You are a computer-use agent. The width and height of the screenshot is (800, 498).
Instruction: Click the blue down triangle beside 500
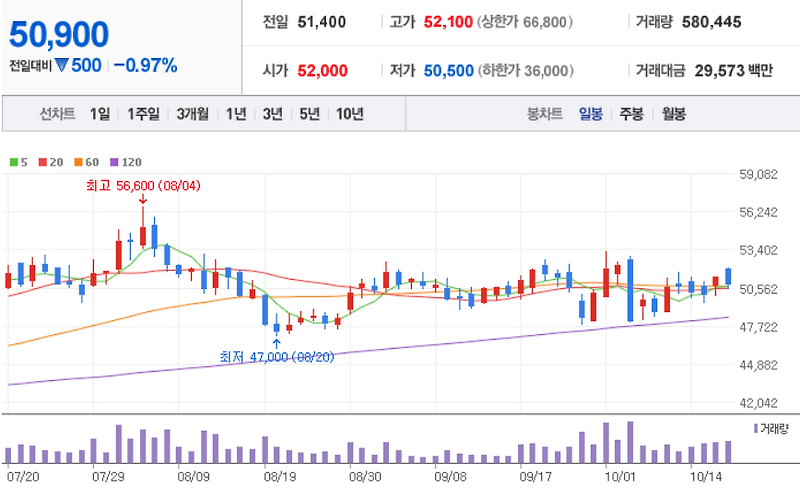coord(62,65)
